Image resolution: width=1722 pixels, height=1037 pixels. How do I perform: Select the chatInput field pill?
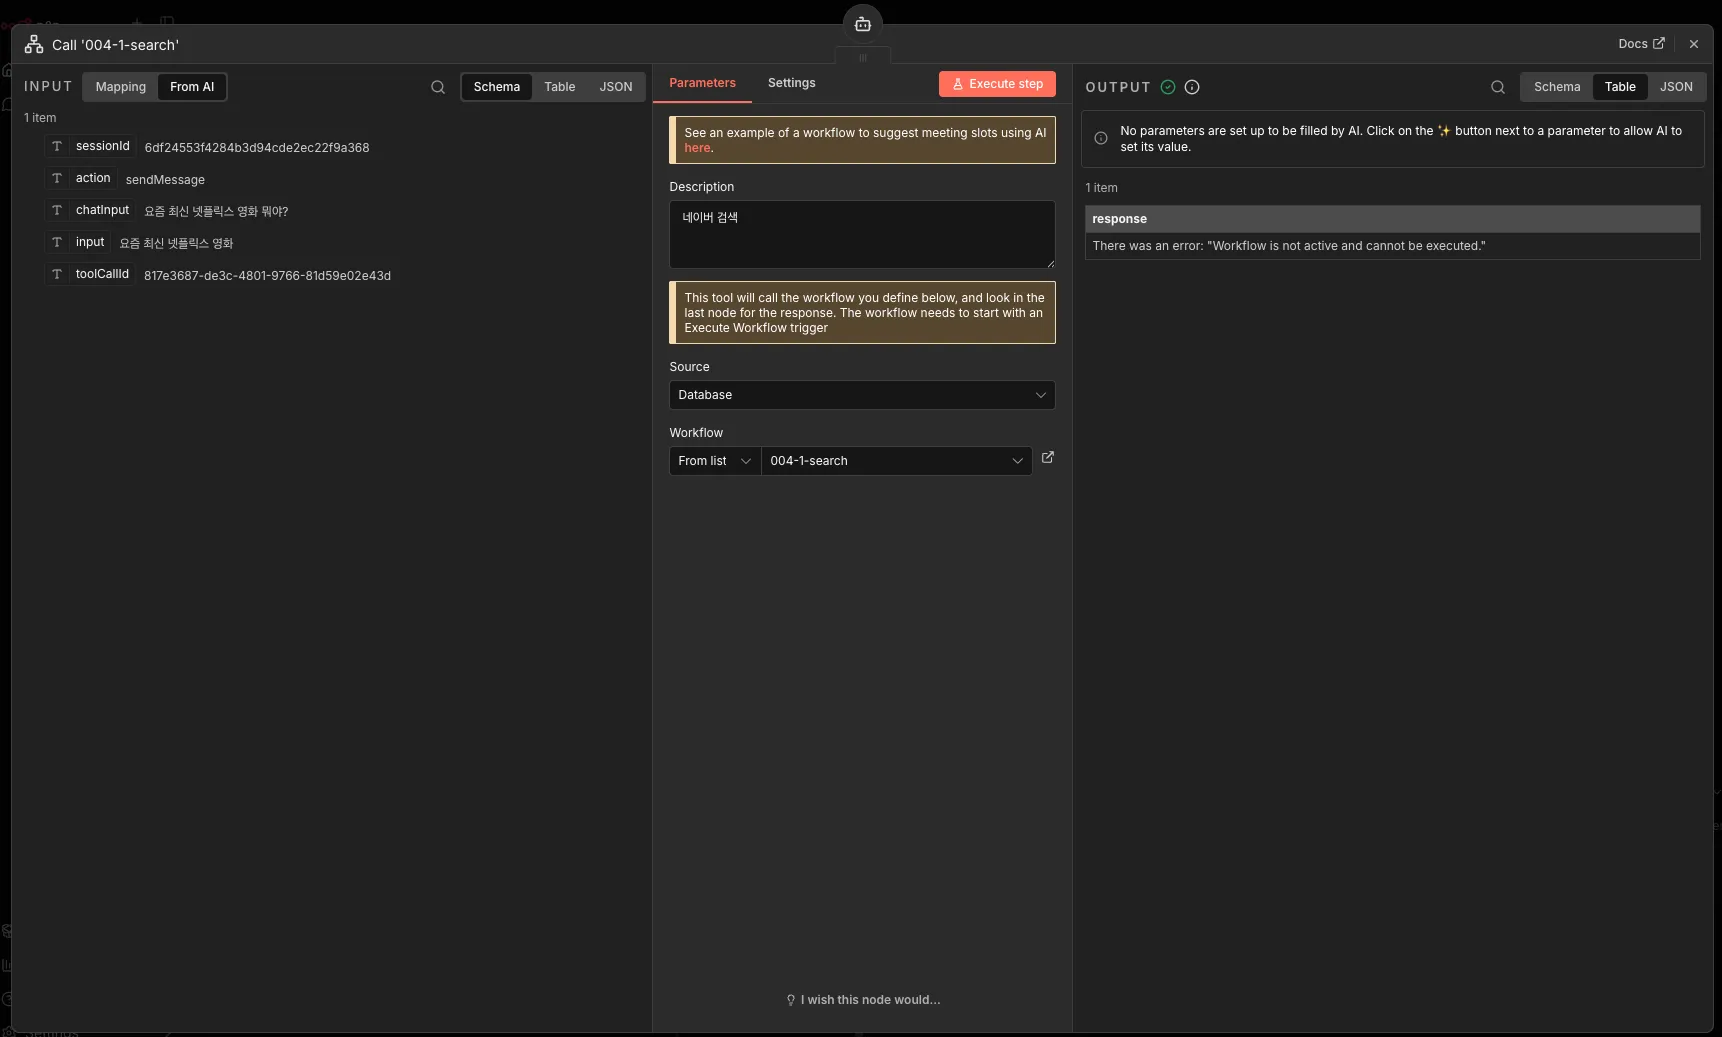point(91,210)
